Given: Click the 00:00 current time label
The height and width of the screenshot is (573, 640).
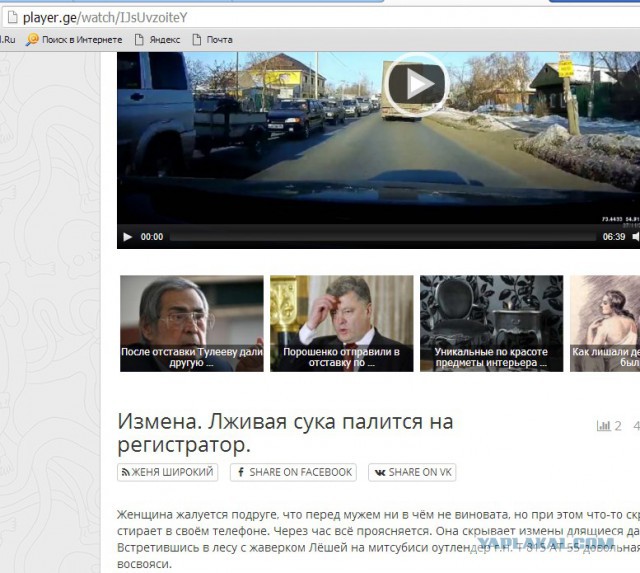Looking at the screenshot, I should pos(152,237).
